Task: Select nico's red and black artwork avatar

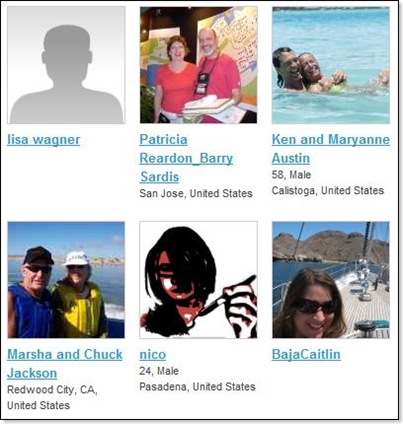Action: click(x=198, y=280)
